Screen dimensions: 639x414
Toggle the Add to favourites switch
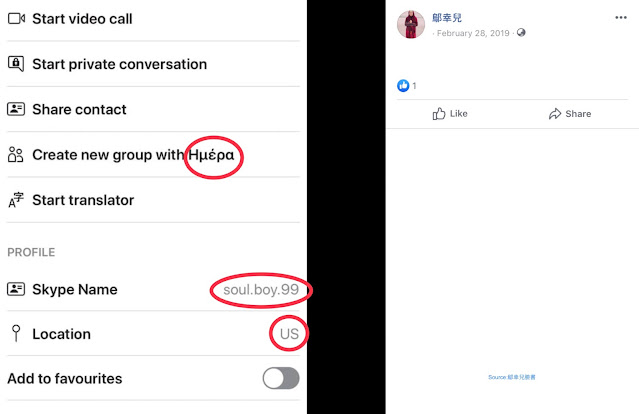pyautogui.click(x=281, y=378)
